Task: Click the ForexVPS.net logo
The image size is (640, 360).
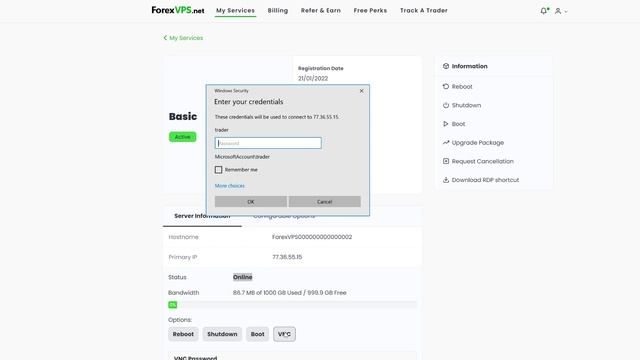Action: coord(178,10)
